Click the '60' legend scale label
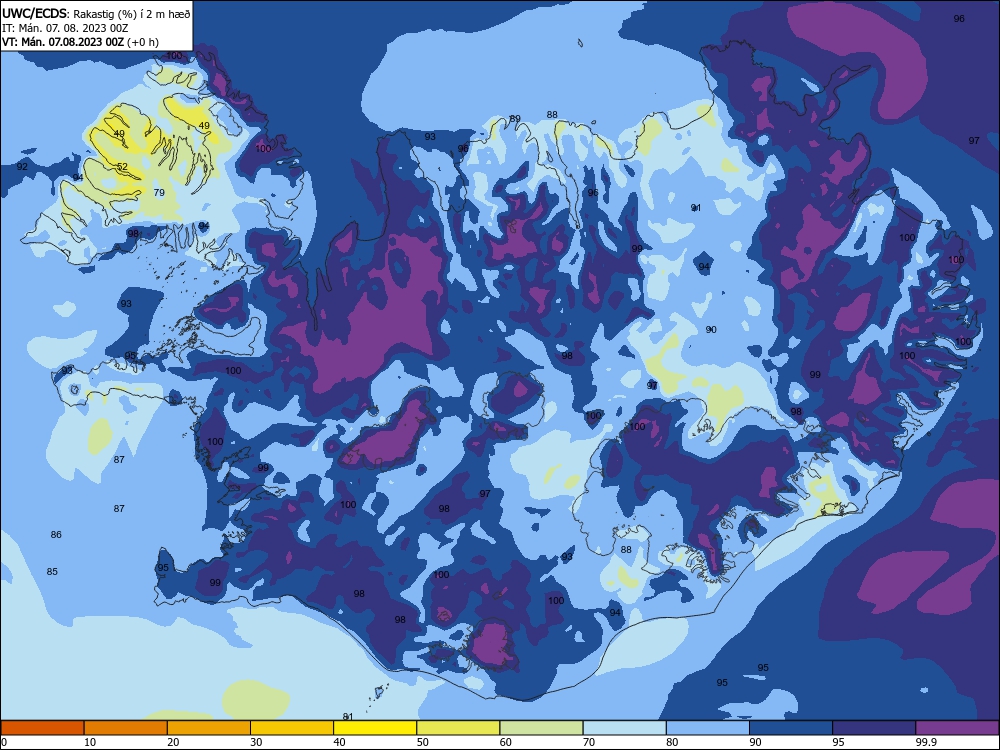The width and height of the screenshot is (1000, 750). click(x=506, y=742)
